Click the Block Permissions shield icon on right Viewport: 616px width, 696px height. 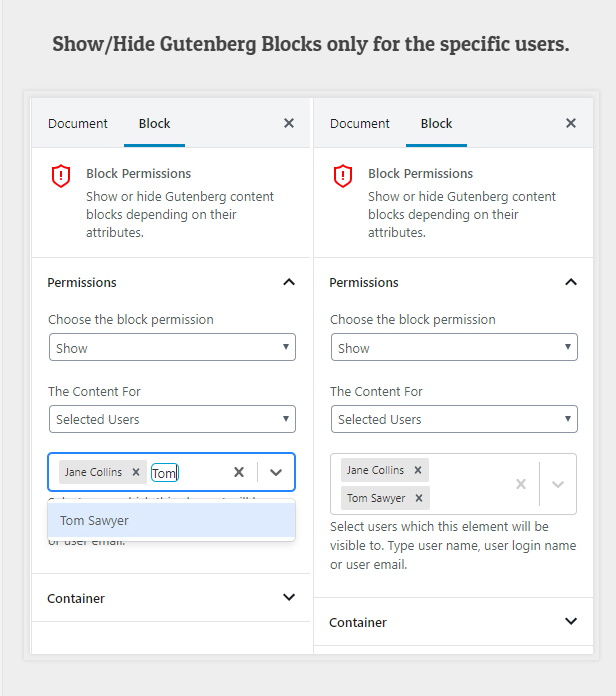[x=343, y=176]
